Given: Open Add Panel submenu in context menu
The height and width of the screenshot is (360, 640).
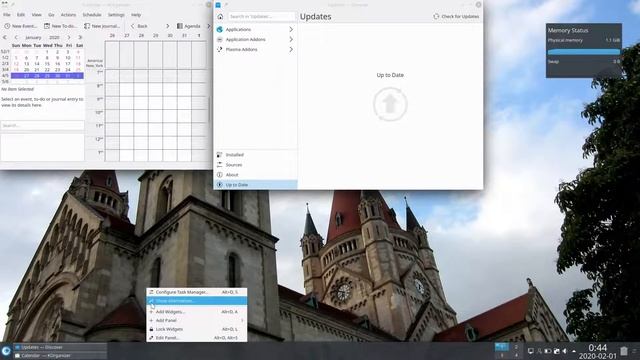Looking at the screenshot, I should 197,320.
